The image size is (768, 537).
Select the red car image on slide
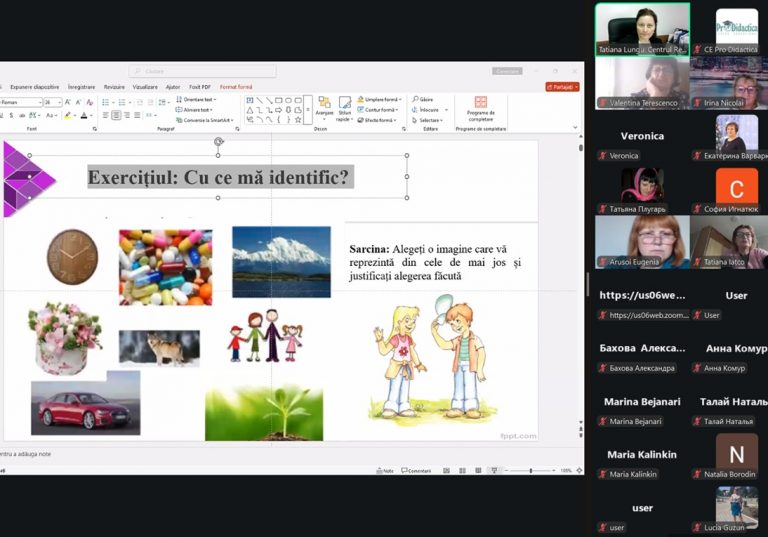pos(85,408)
